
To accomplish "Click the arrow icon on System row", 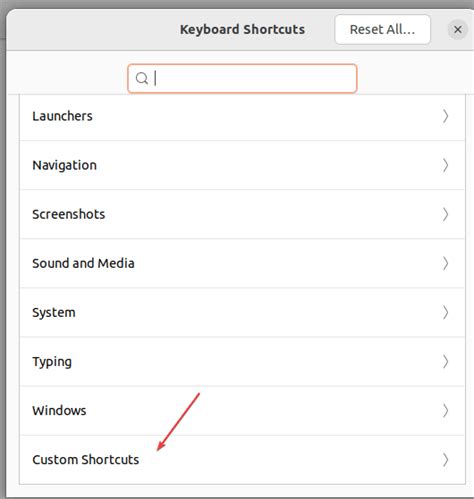I will click(x=445, y=313).
